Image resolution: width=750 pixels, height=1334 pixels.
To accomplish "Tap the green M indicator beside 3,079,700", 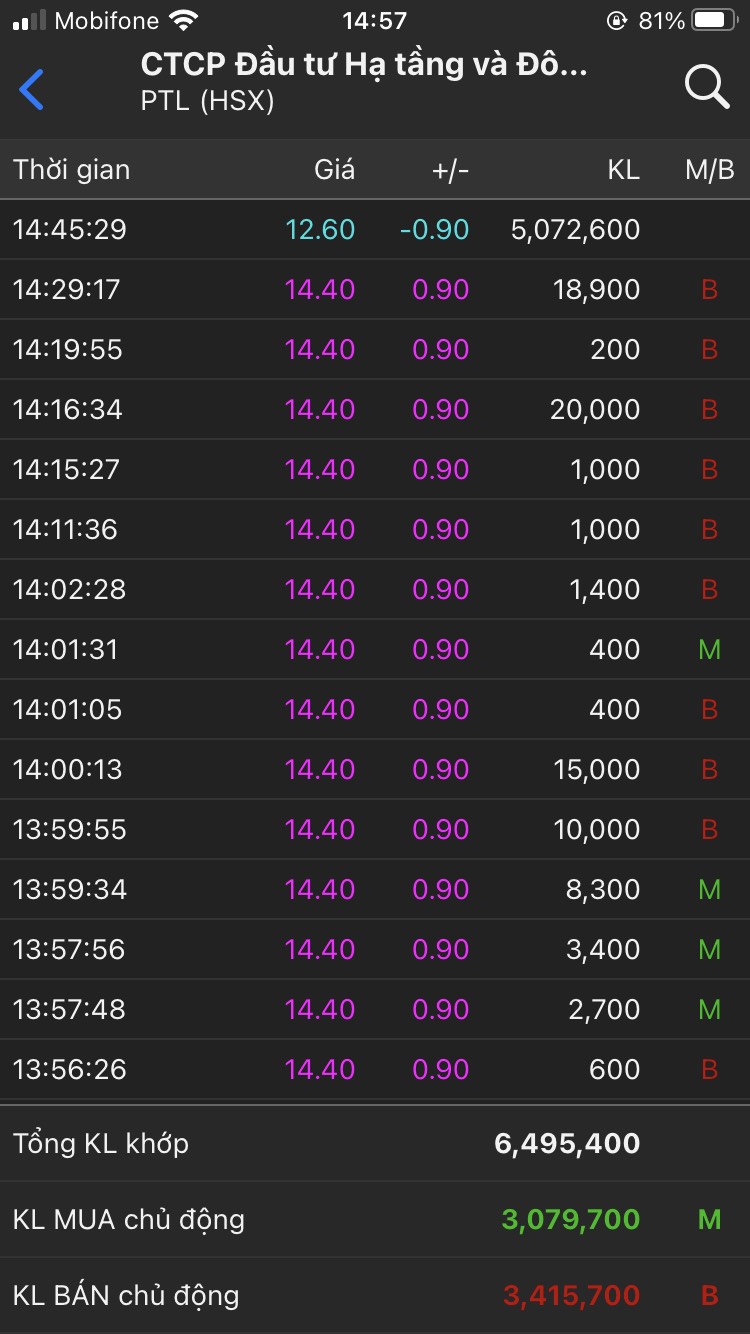I will pos(709,1219).
